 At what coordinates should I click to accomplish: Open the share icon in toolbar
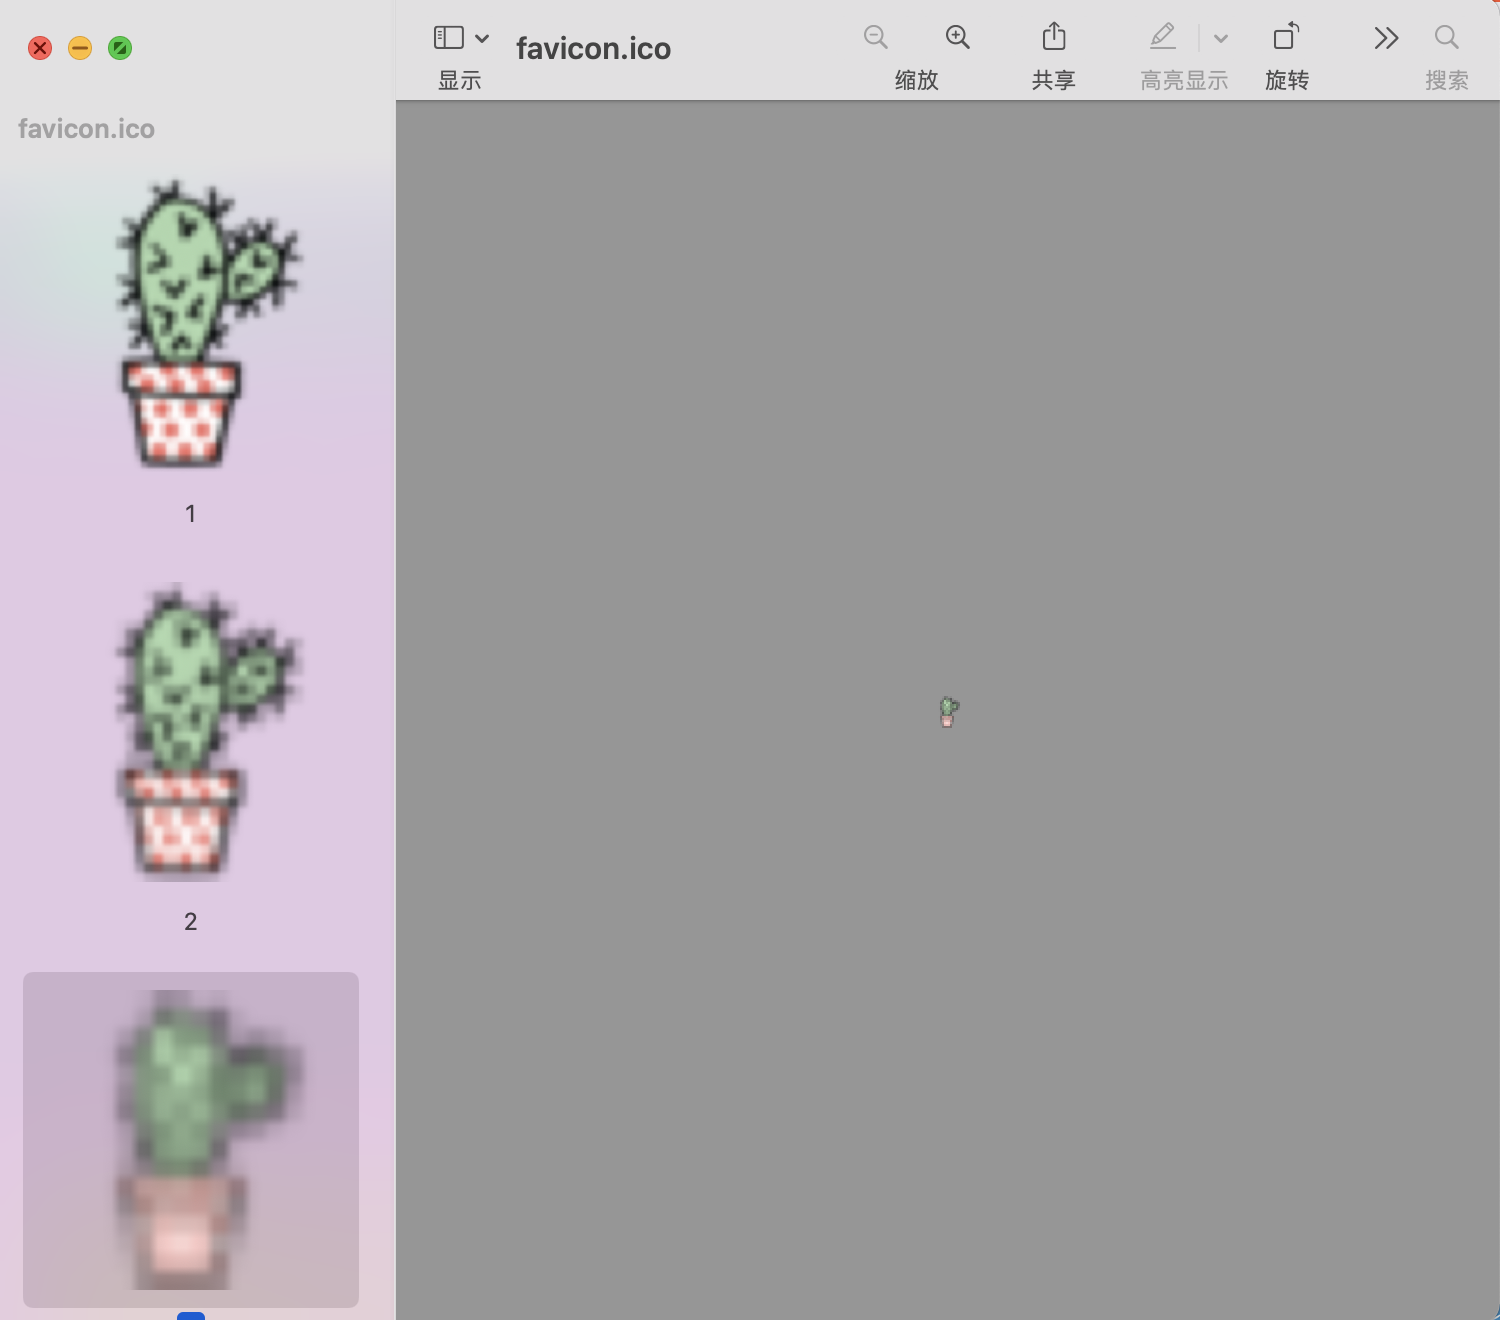pos(1053,38)
